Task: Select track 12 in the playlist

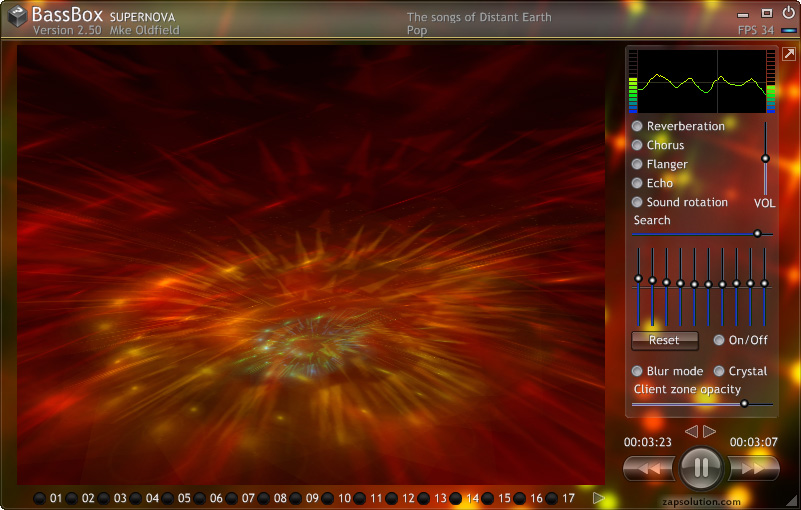Action: pyautogui.click(x=392, y=498)
